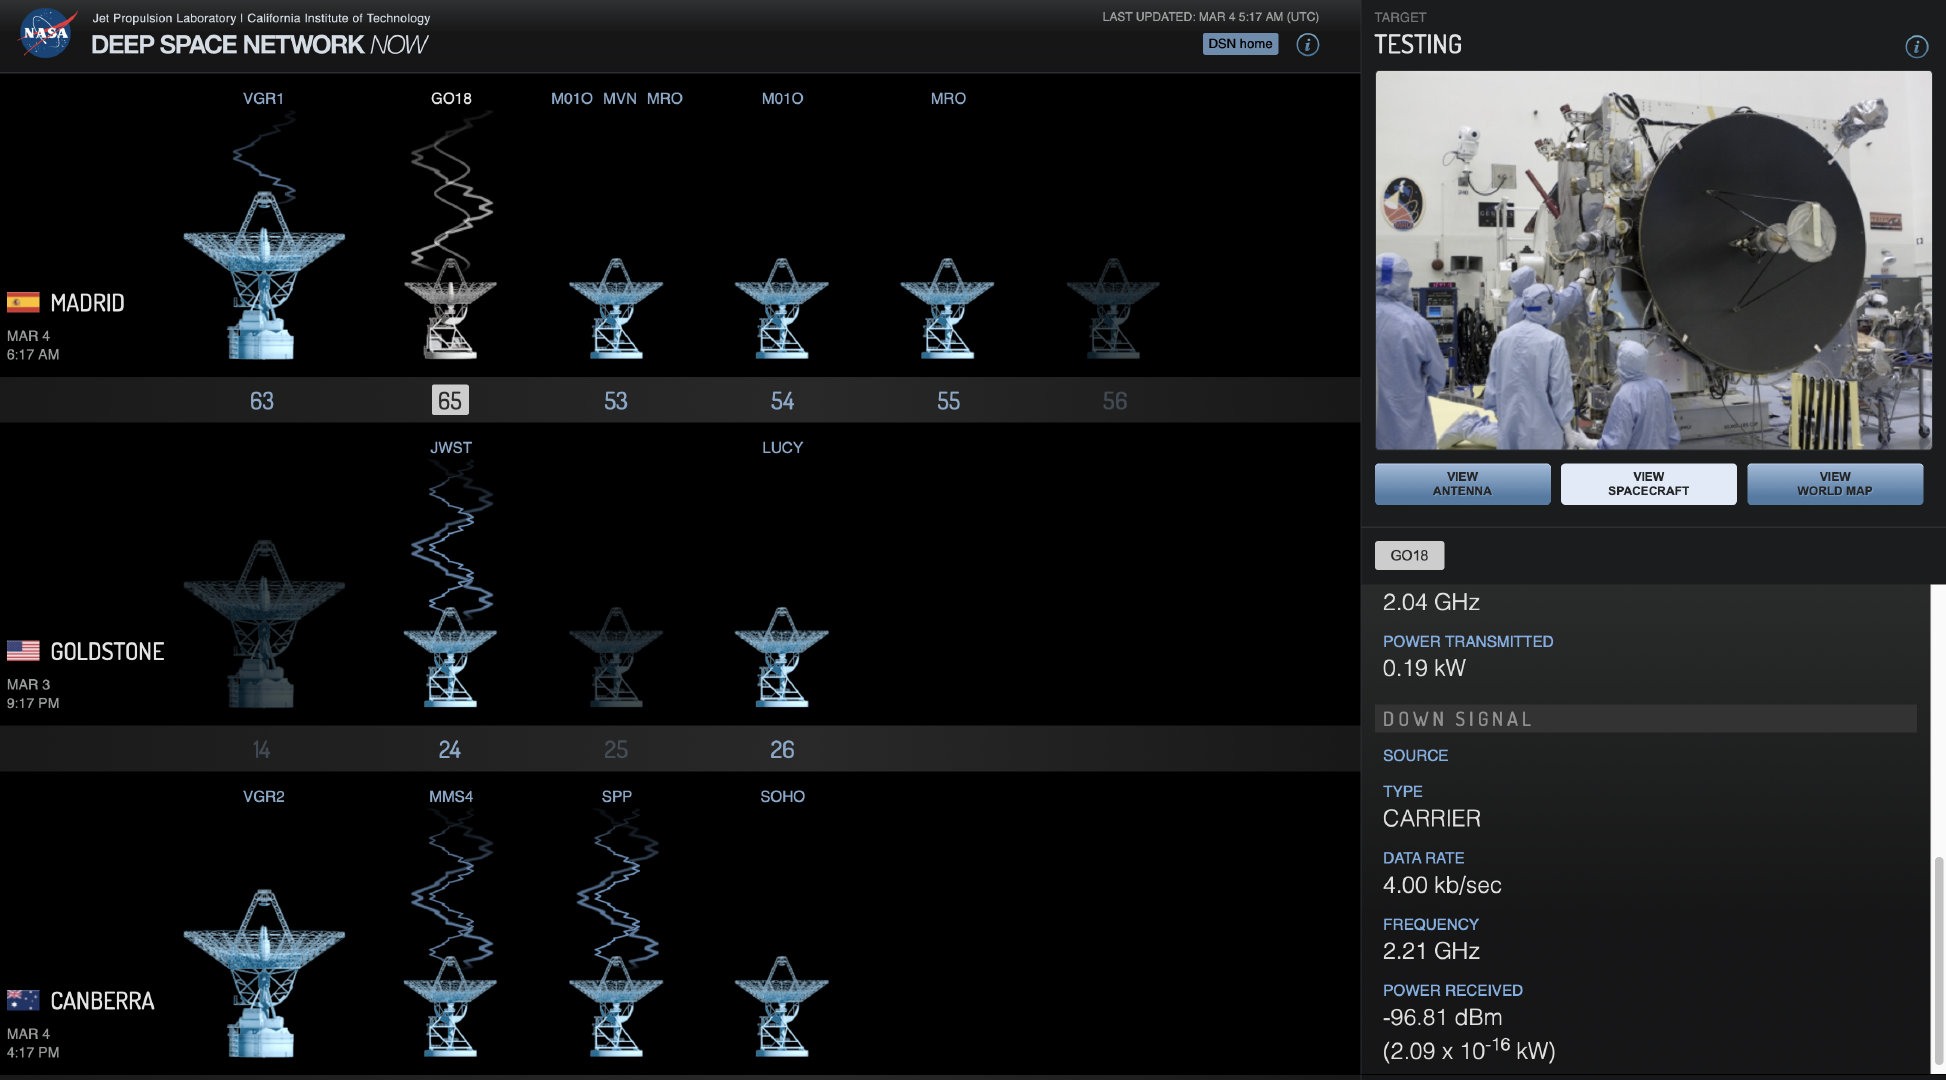Viewport: 1946px width, 1080px height.
Task: Click the GO18 signal waveform above dish 65
Action: 452,188
